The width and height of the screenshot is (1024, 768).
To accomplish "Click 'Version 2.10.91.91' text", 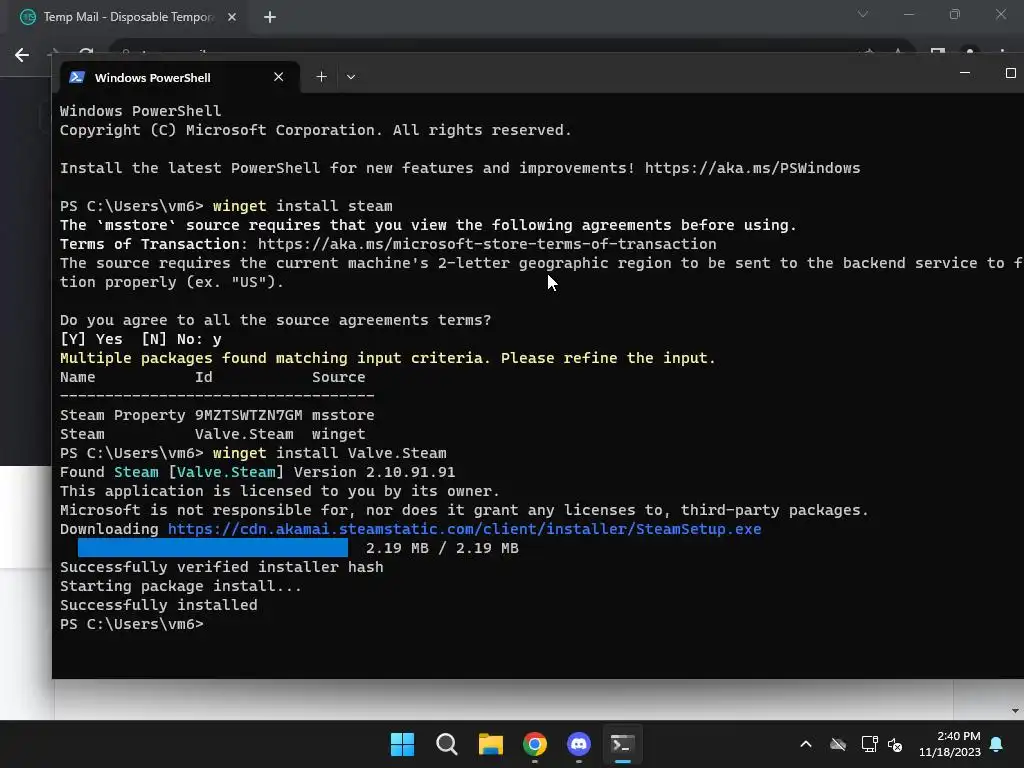I will point(374,472).
